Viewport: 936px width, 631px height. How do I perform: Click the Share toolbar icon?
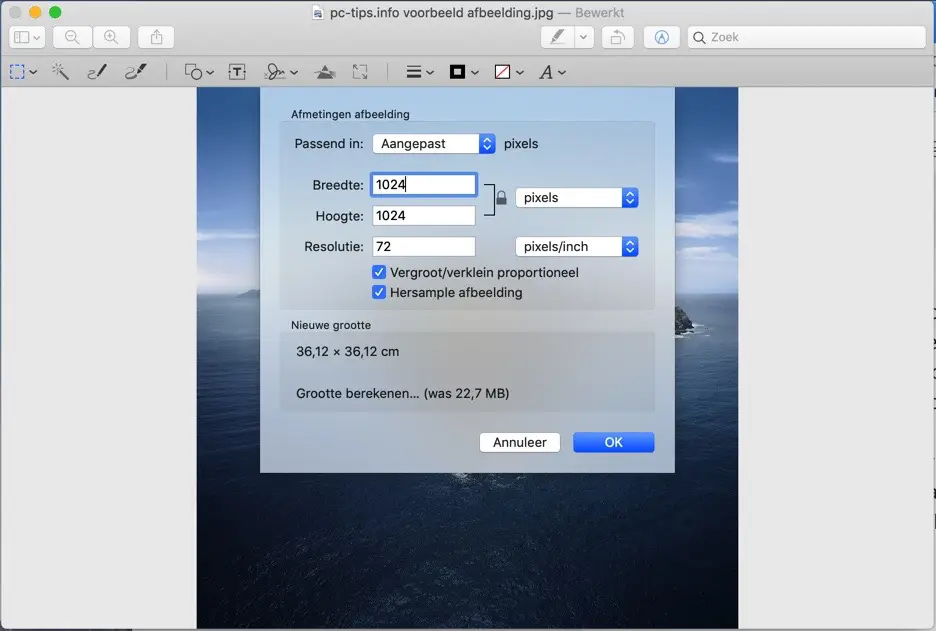156,37
